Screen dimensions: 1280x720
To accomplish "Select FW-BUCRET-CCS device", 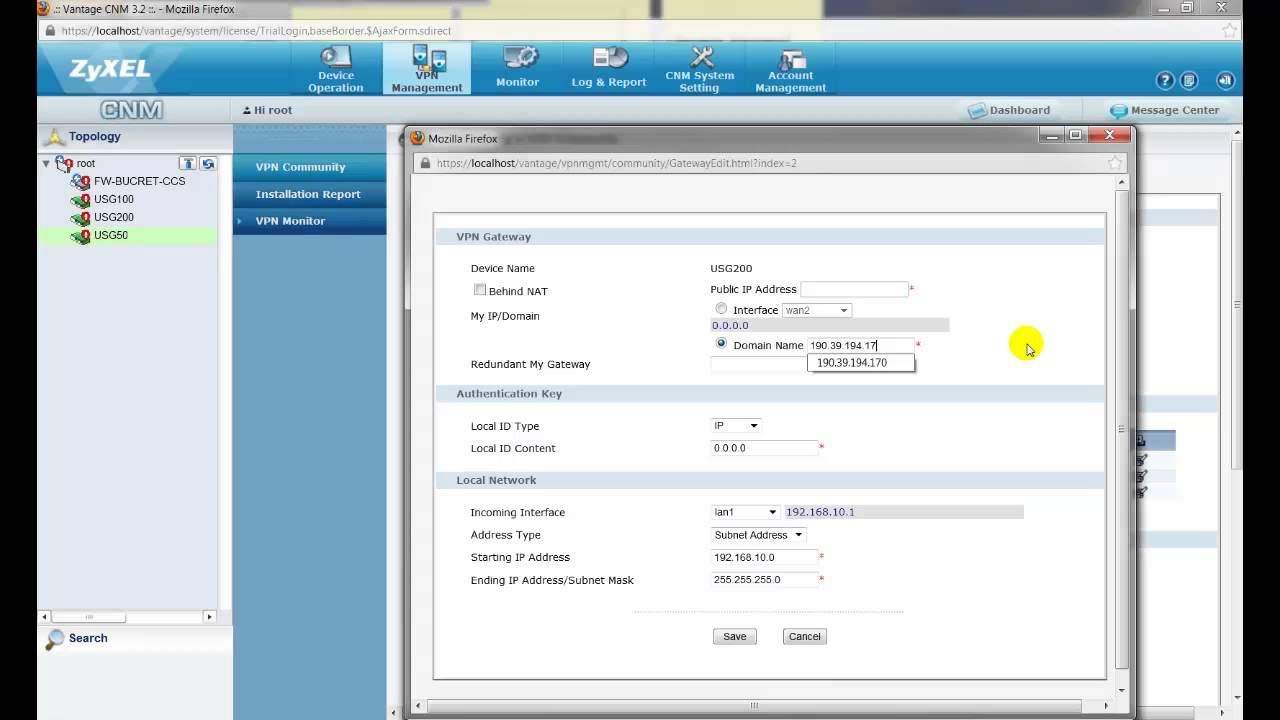I will coord(139,181).
